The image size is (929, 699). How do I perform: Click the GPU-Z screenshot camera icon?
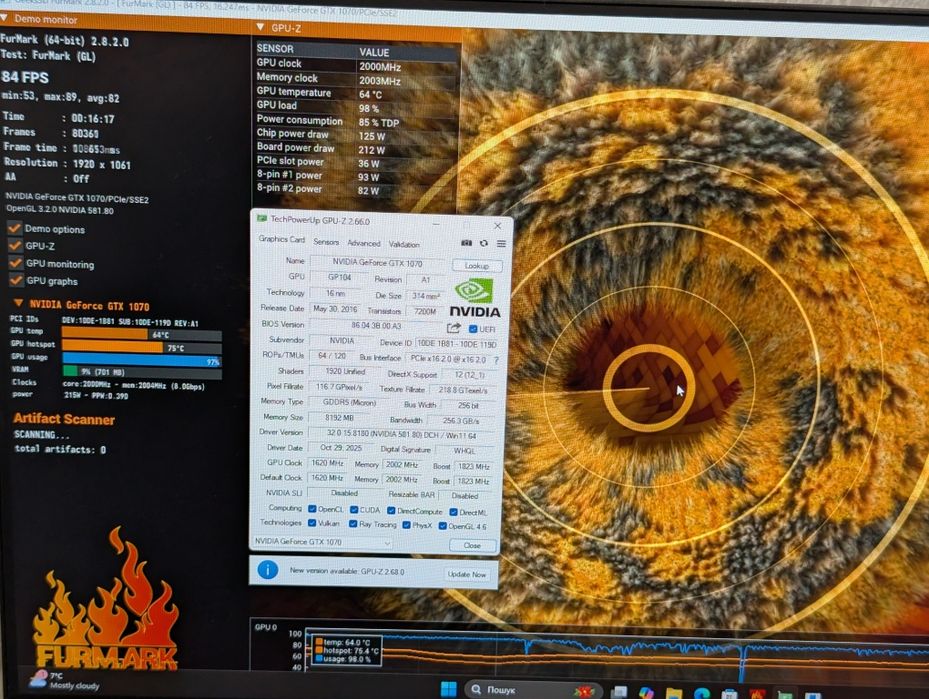pyautogui.click(x=466, y=243)
